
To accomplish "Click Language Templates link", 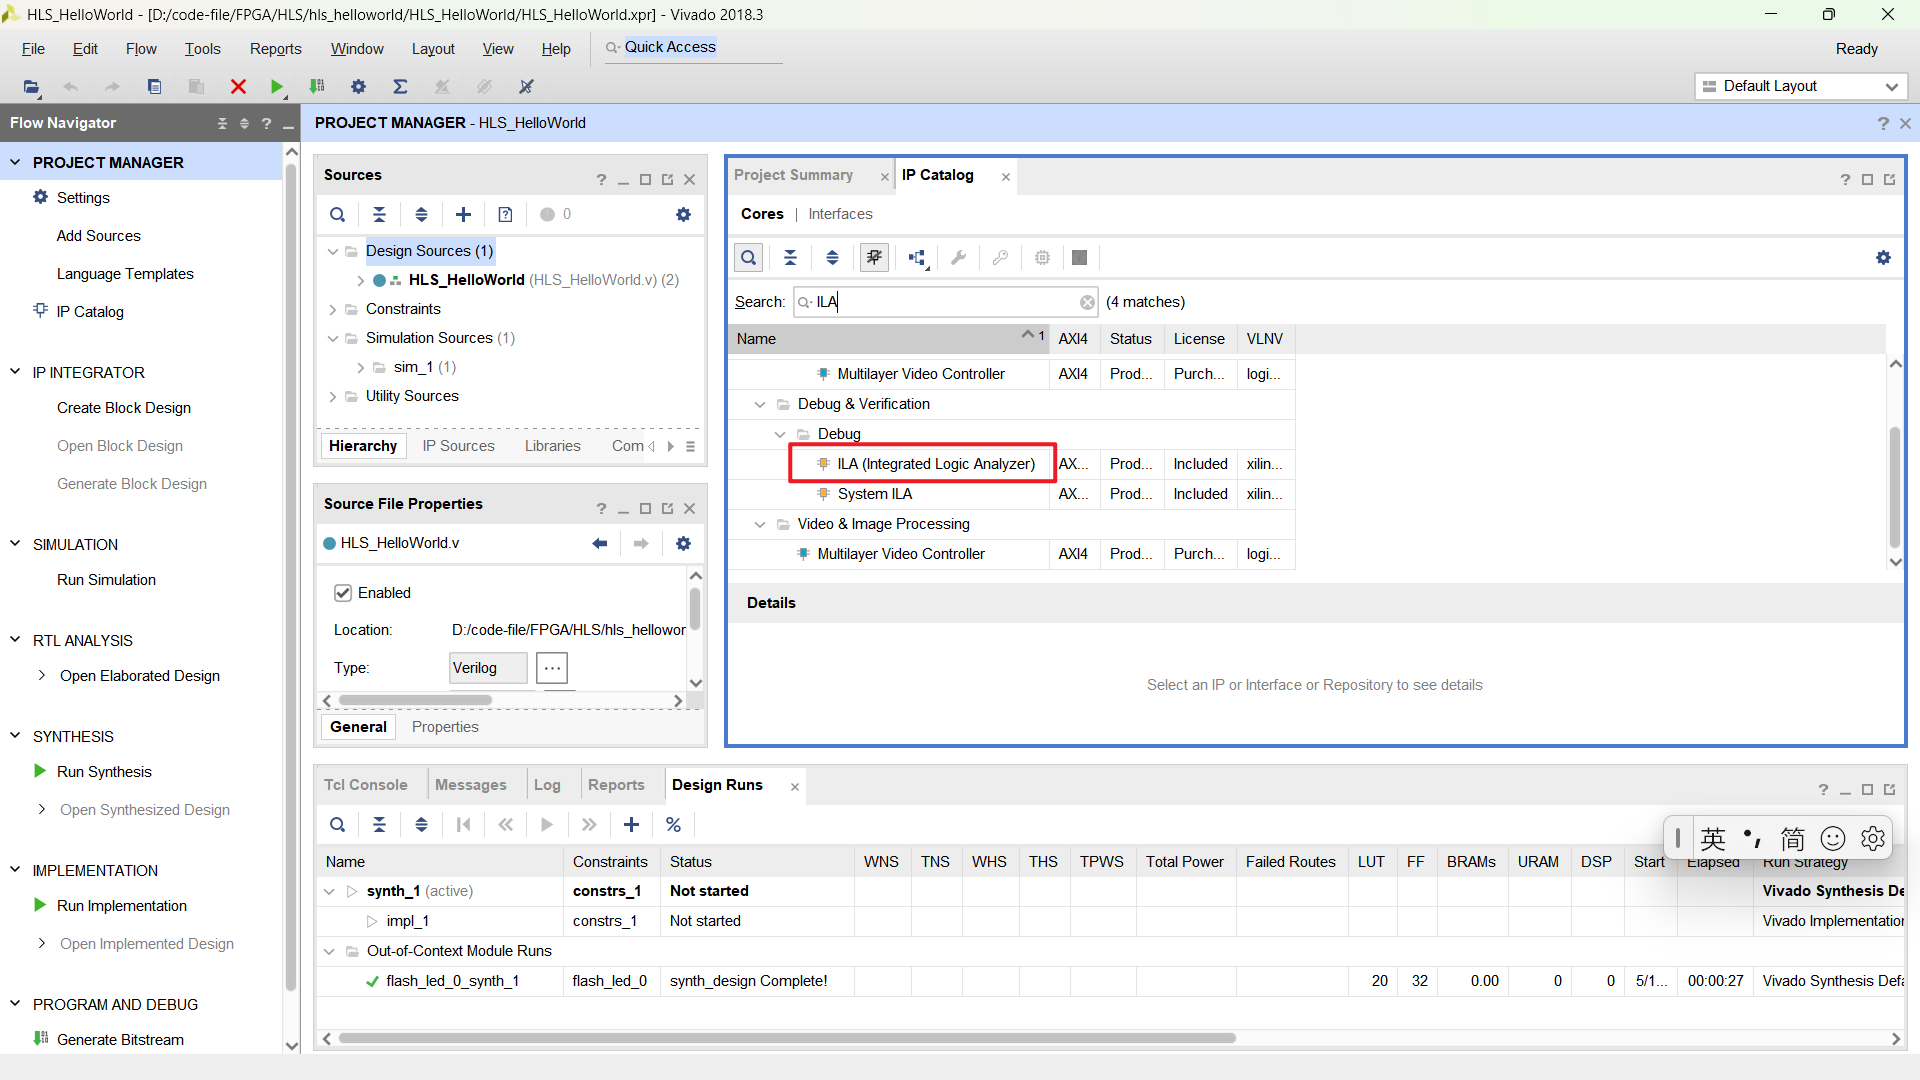I will (125, 274).
